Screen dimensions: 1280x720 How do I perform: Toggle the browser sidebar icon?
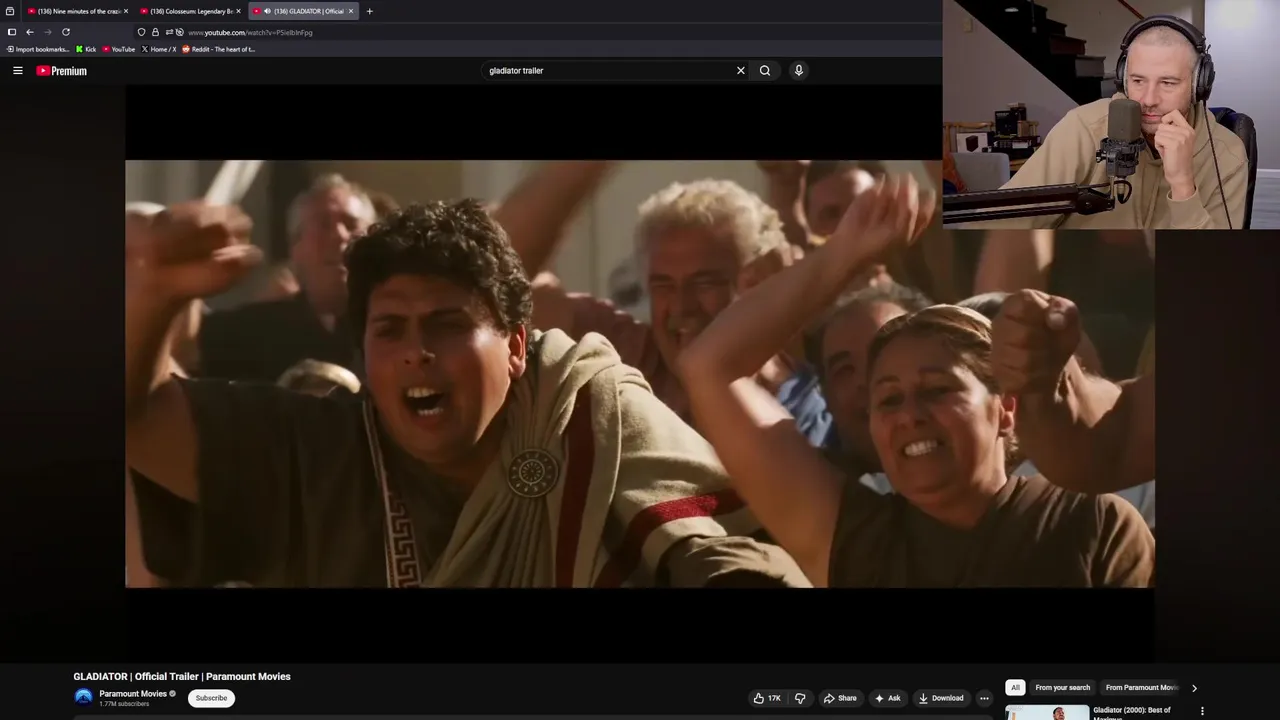tap(12, 32)
